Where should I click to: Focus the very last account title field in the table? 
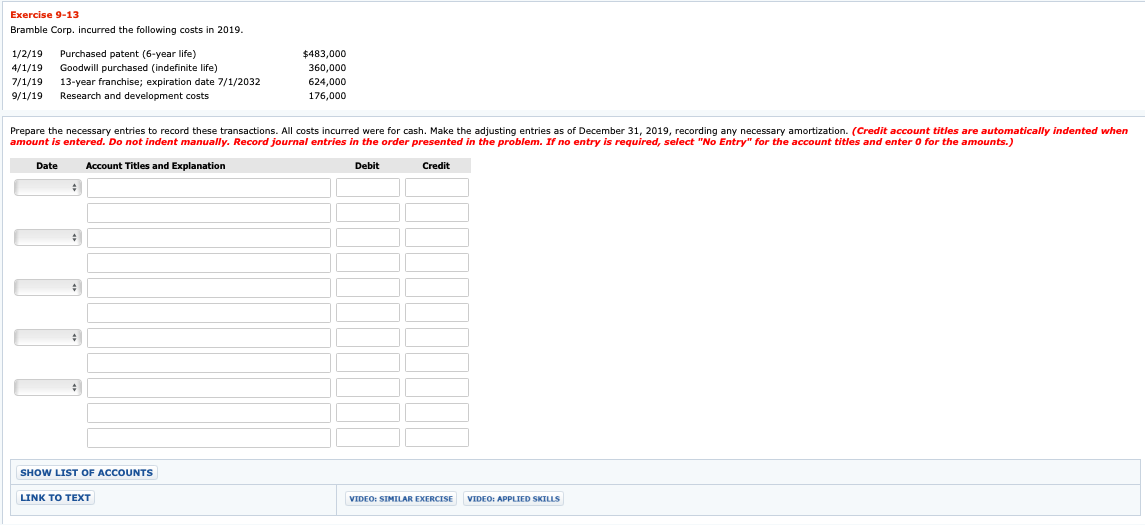[209, 437]
